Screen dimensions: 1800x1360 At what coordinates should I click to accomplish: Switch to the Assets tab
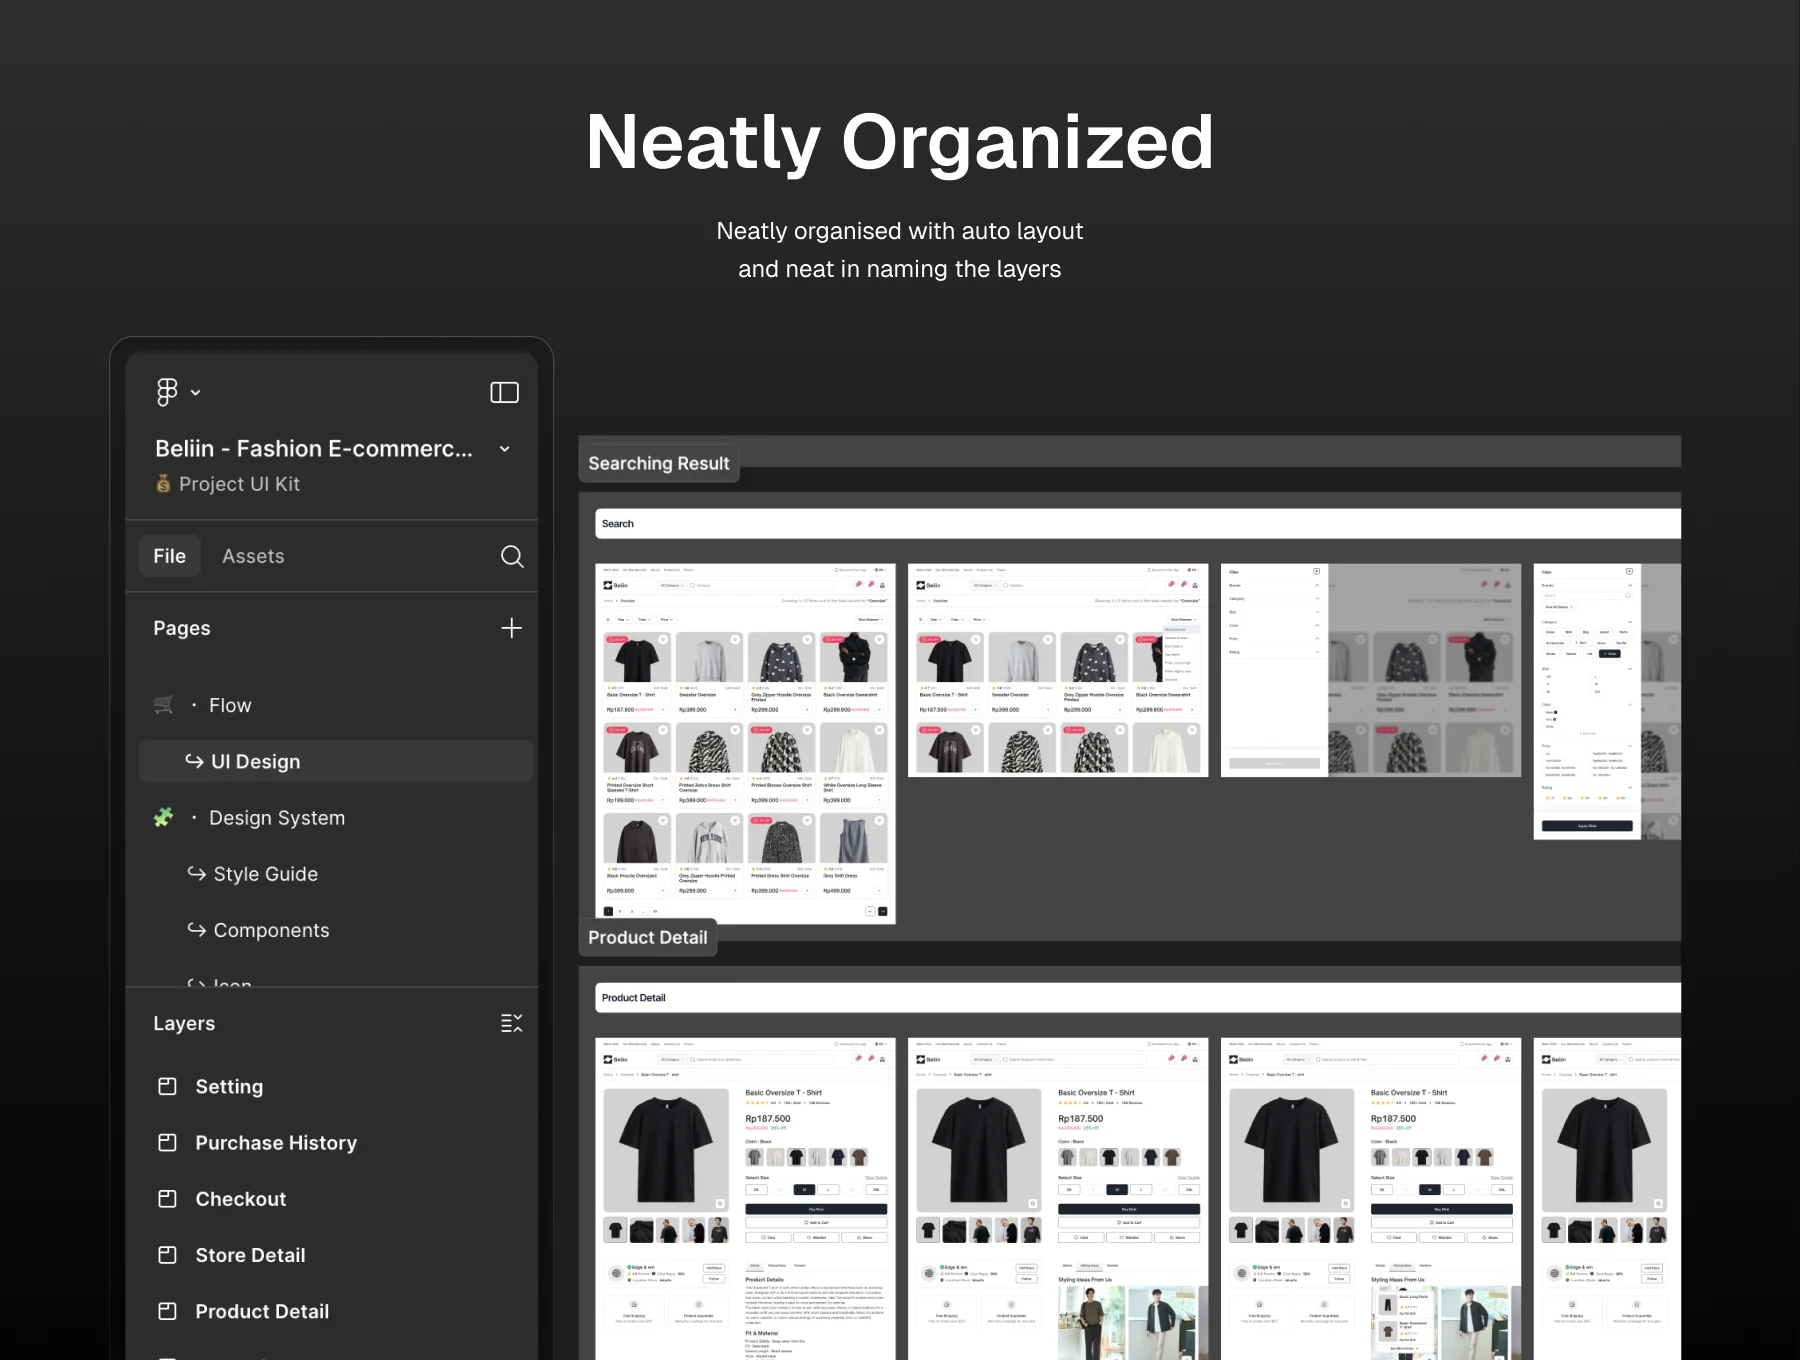pyautogui.click(x=253, y=556)
